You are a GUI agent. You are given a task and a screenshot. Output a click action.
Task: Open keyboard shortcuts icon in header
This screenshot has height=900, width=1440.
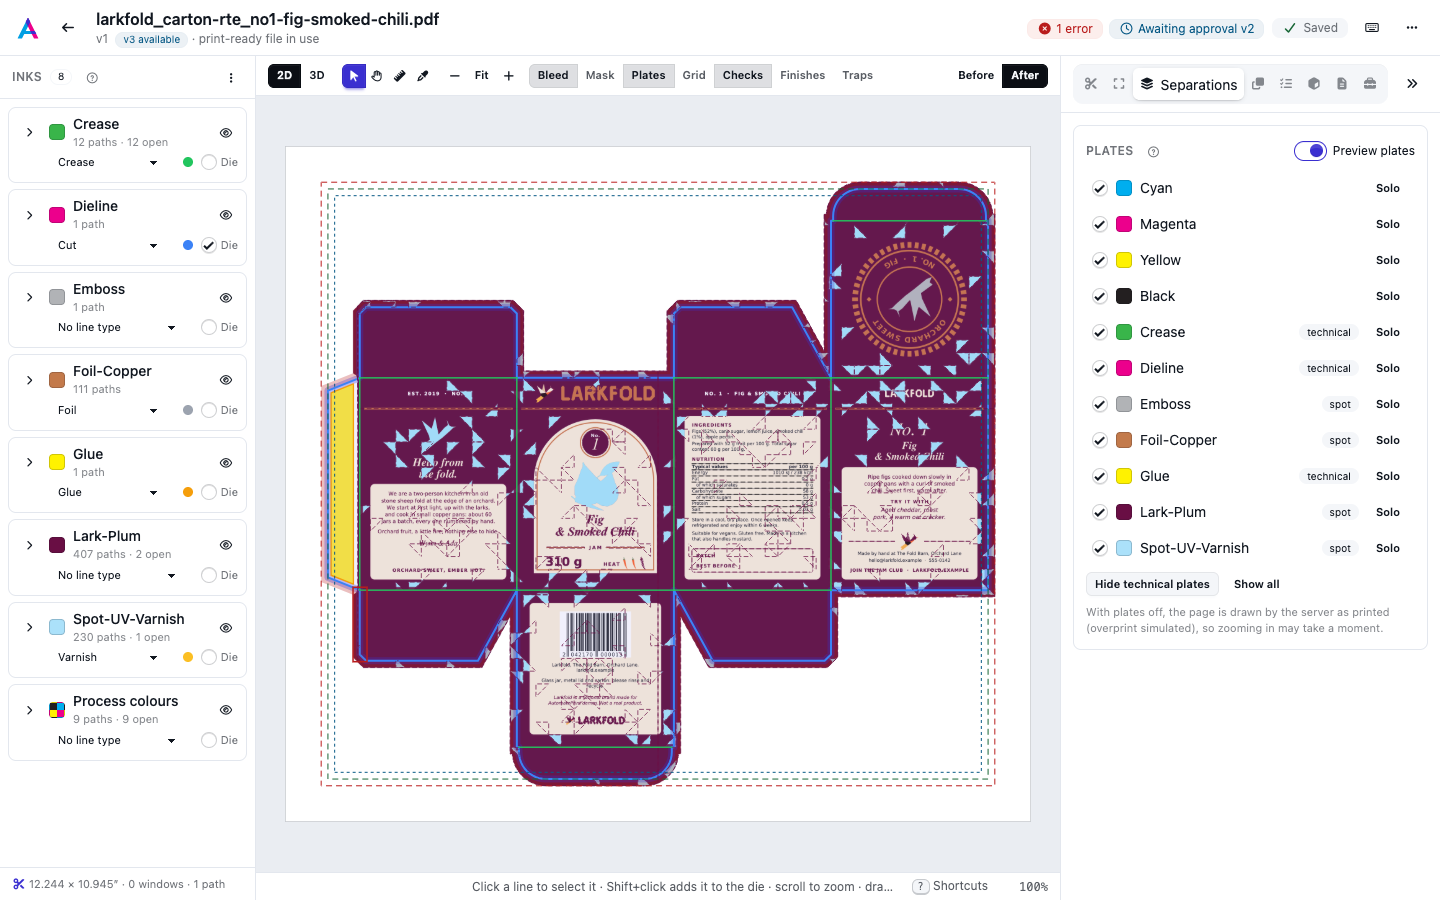point(1372,28)
